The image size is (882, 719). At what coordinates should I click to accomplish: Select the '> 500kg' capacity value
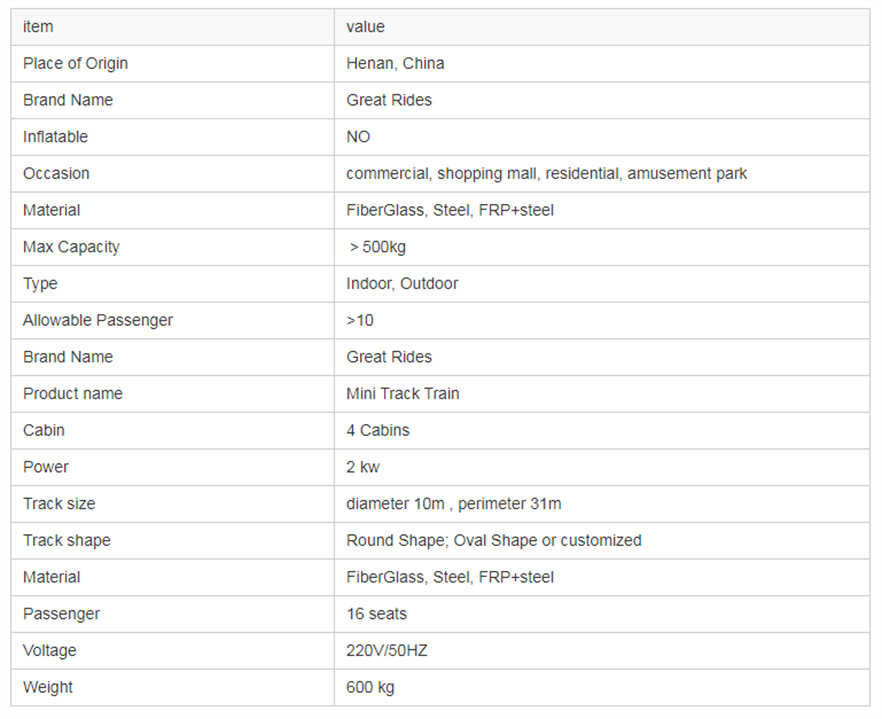(377, 247)
